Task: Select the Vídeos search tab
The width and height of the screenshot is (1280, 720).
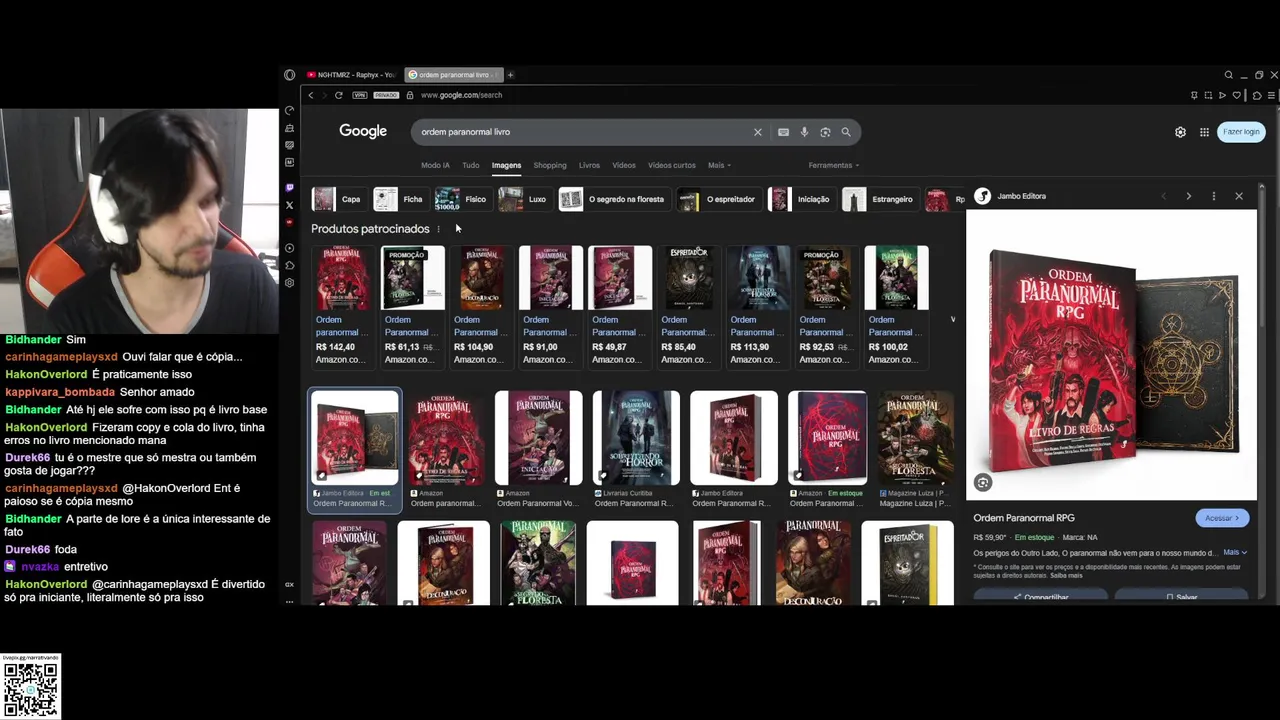Action: click(623, 165)
